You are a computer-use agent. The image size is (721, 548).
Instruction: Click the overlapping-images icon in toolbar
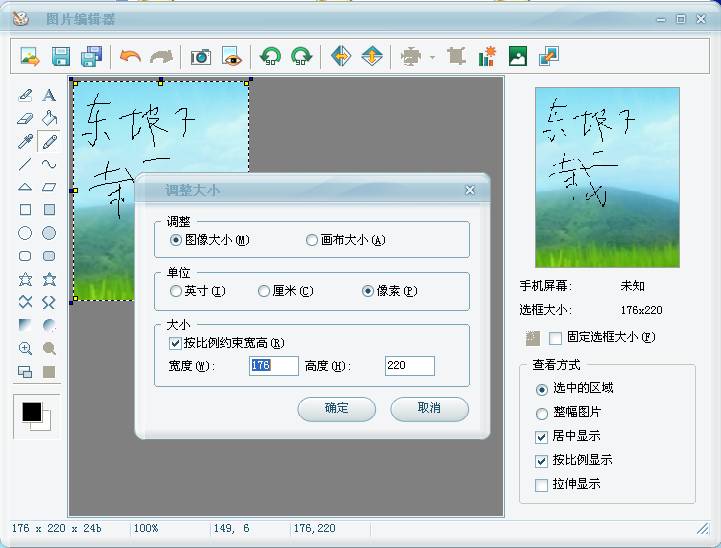(549, 57)
